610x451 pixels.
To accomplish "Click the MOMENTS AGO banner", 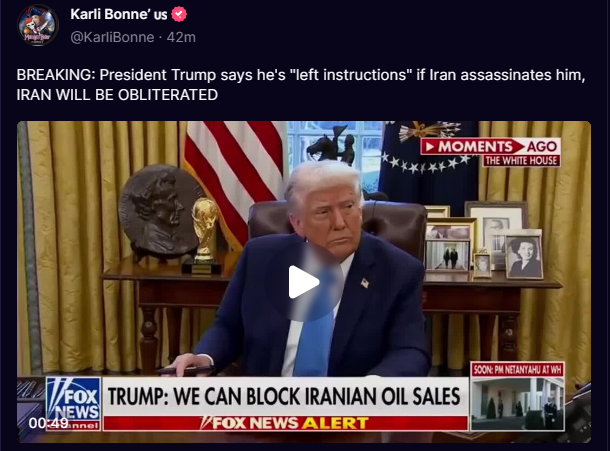I will coord(491,146).
